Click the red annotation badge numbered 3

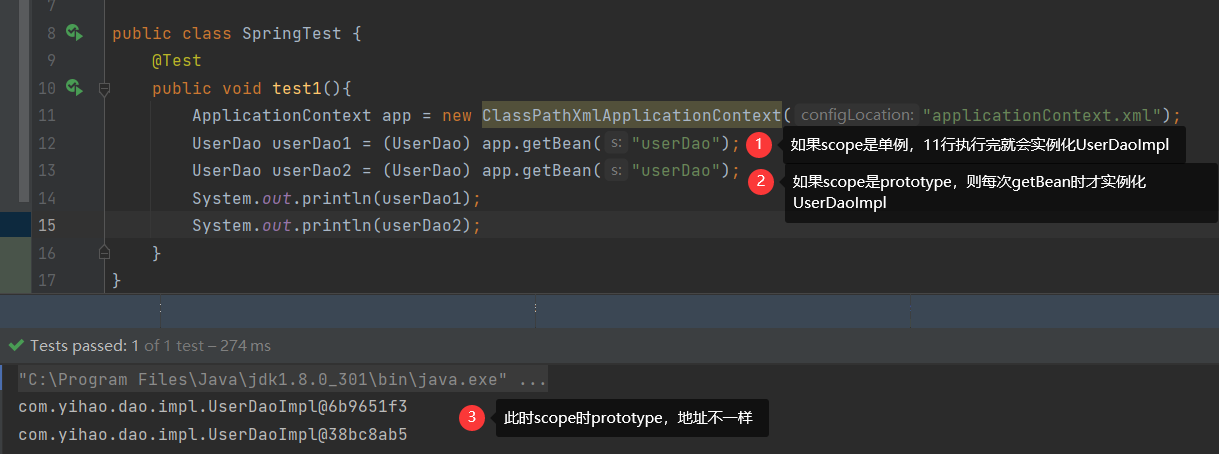[472, 418]
